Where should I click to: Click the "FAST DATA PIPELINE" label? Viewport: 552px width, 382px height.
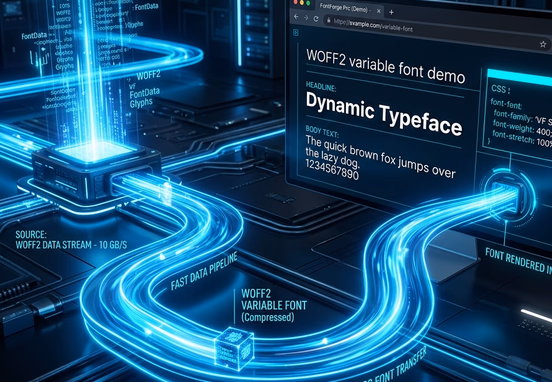204,271
